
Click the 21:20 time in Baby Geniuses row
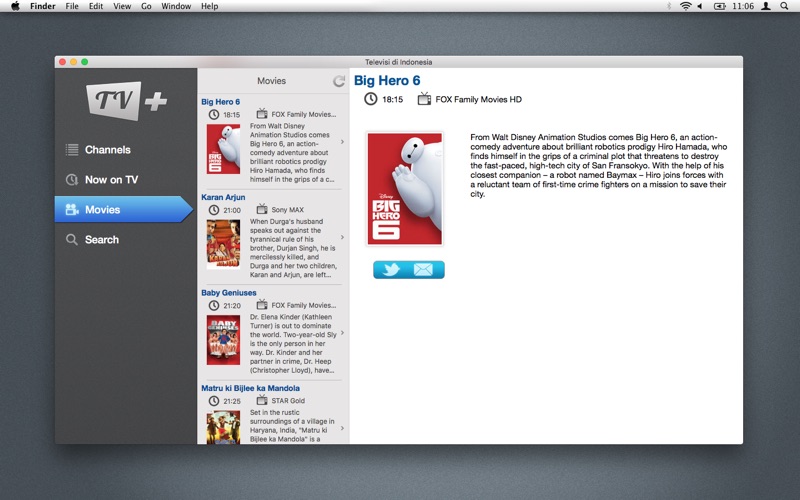point(232,306)
